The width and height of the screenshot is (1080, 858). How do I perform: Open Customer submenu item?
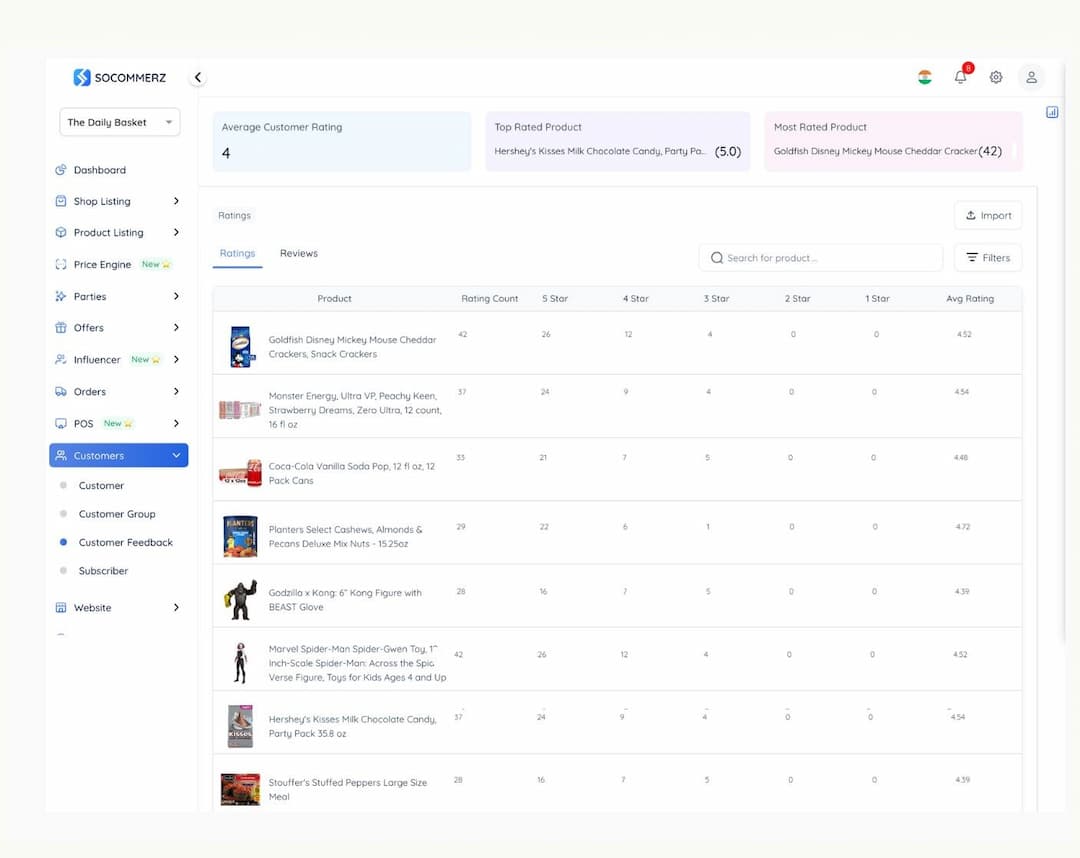click(101, 485)
